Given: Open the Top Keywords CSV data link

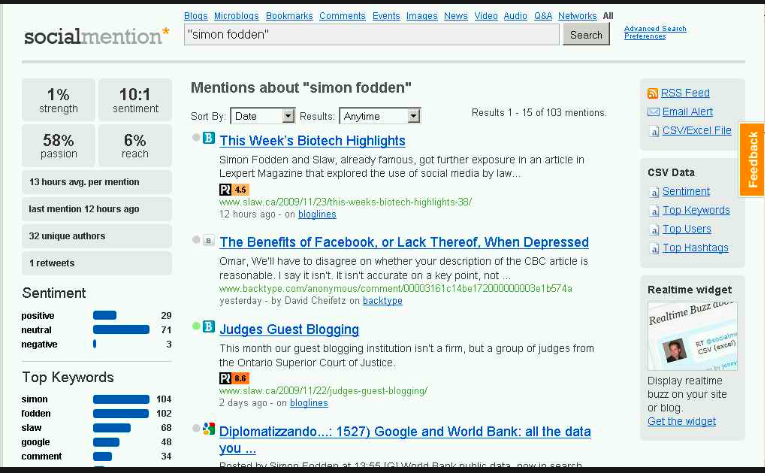Looking at the screenshot, I should point(696,210).
